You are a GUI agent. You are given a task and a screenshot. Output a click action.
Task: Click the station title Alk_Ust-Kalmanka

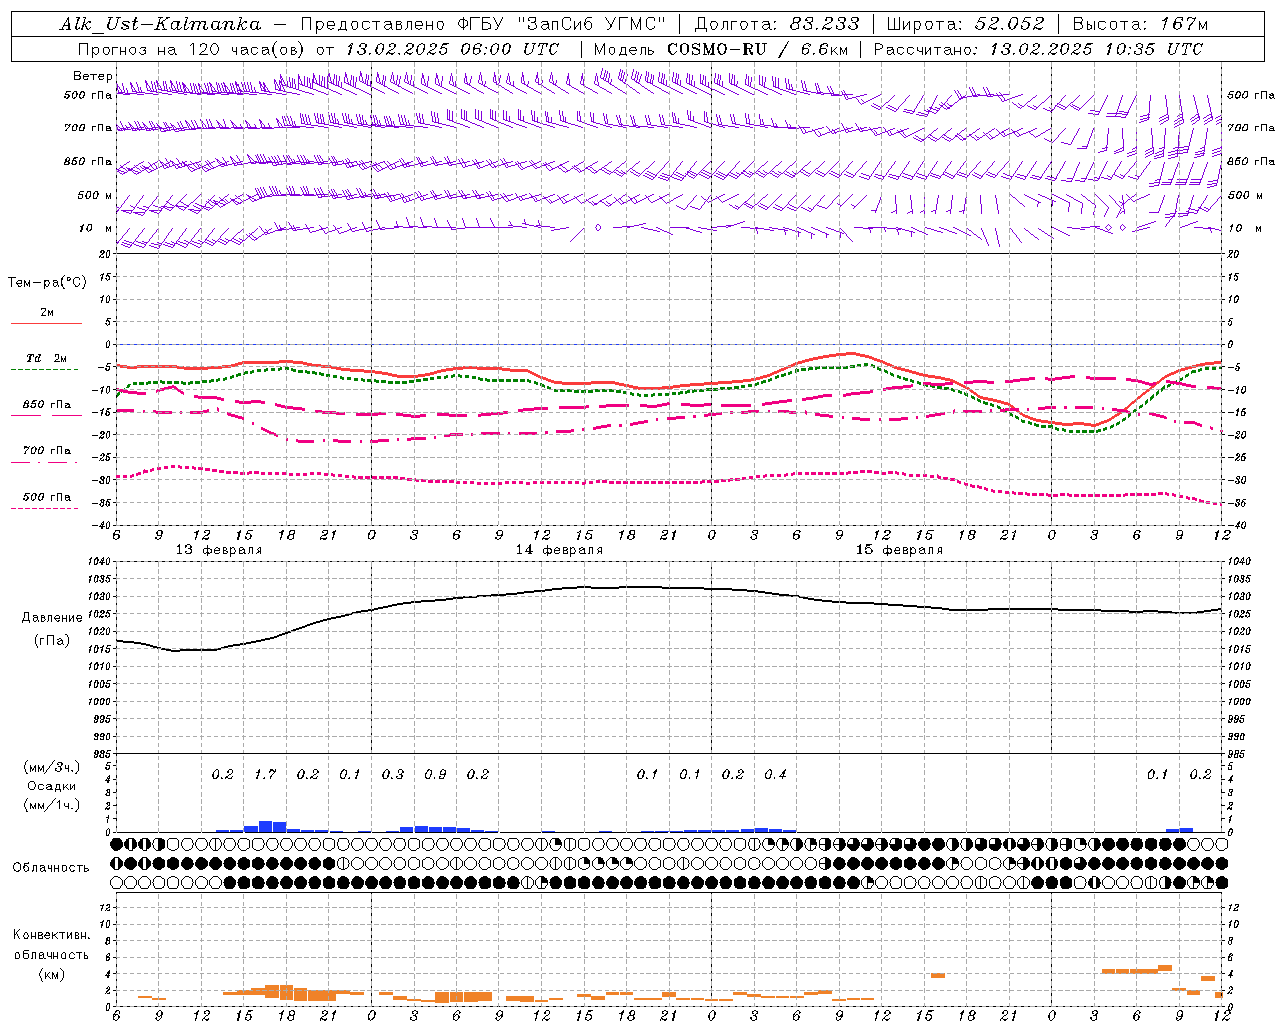pyautogui.click(x=160, y=24)
